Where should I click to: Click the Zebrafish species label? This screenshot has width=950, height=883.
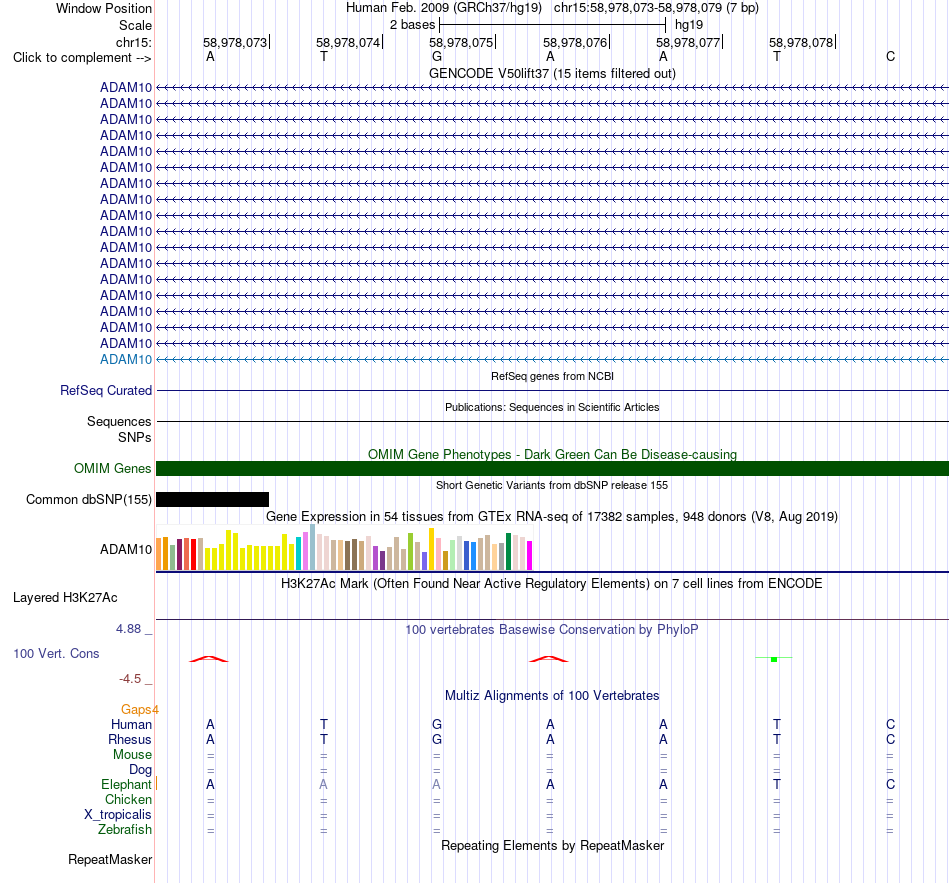pyautogui.click(x=125, y=830)
